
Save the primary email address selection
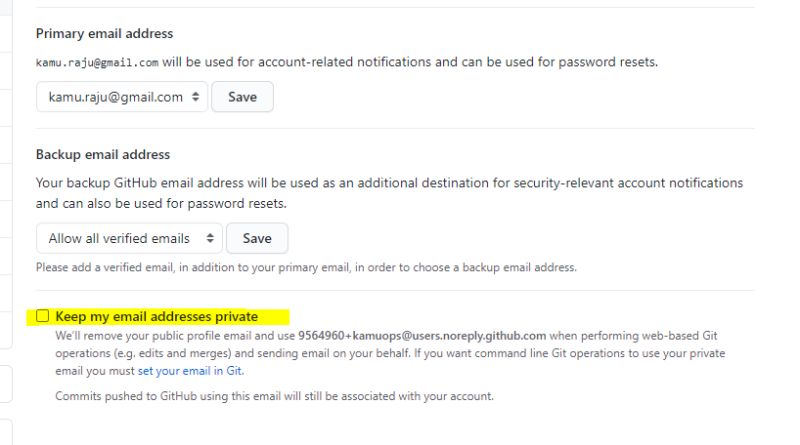[242, 96]
